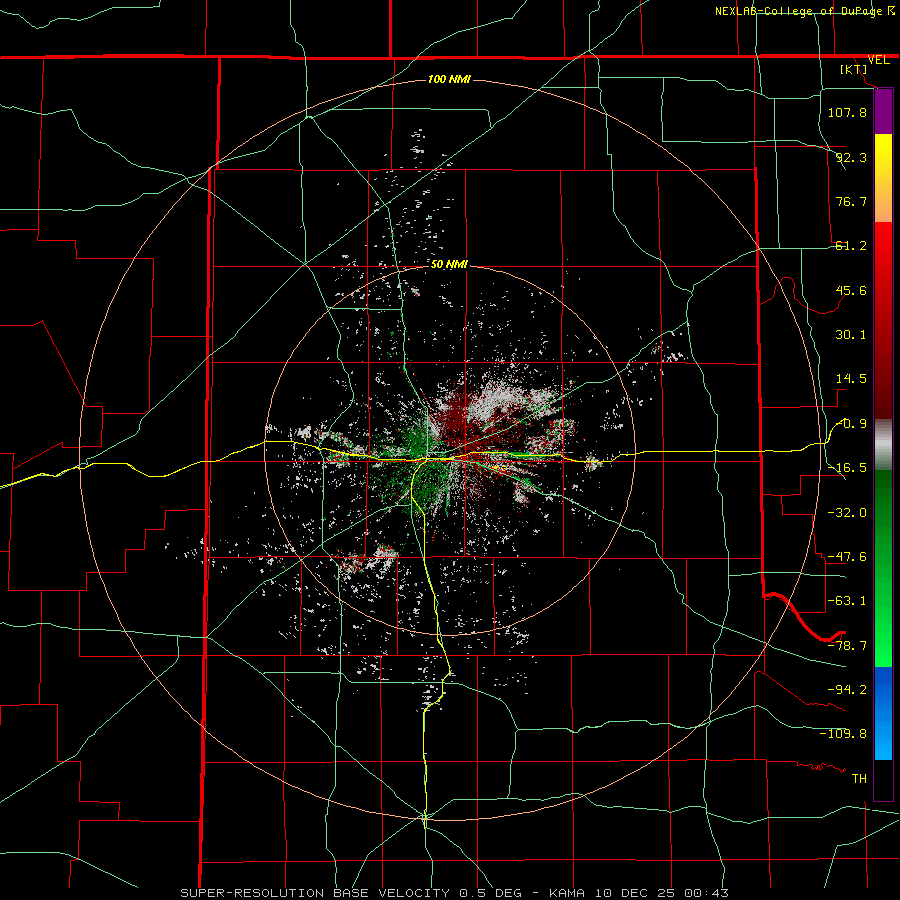The image size is (900, 900).
Task: Click the 50 NMI range ring label
Action: (449, 264)
